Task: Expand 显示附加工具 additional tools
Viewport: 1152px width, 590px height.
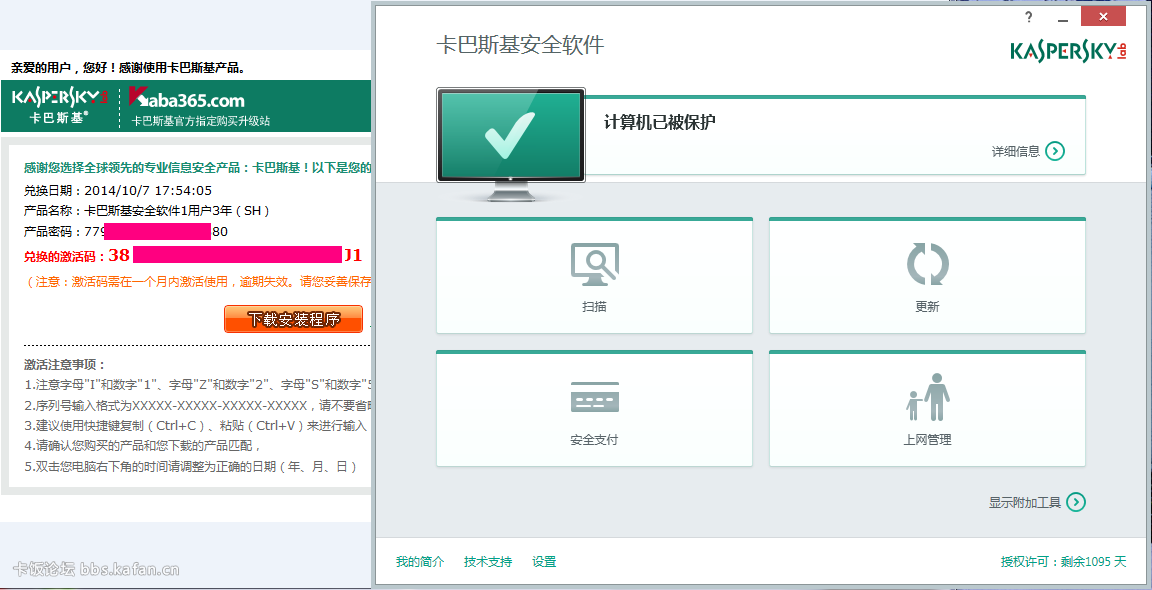Action: 1037,503
